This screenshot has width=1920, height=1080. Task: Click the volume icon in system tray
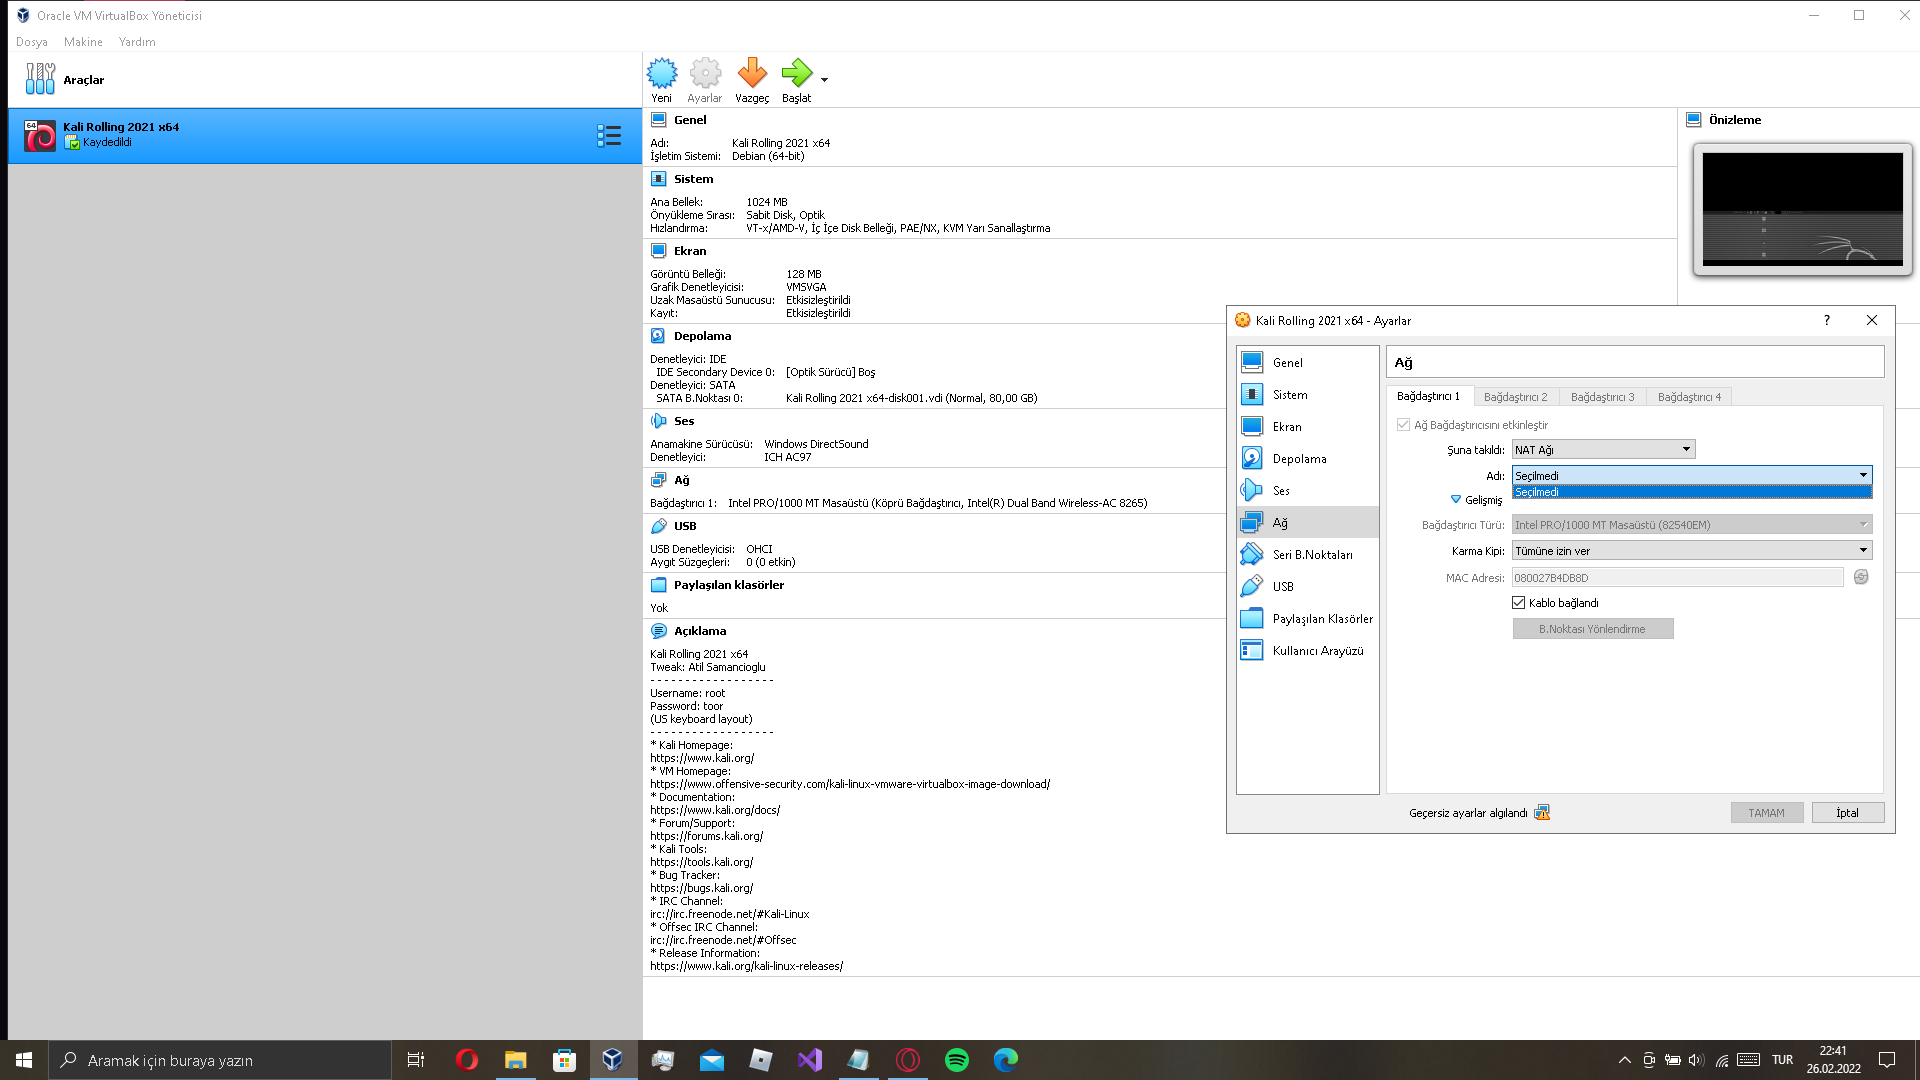(x=1696, y=1060)
